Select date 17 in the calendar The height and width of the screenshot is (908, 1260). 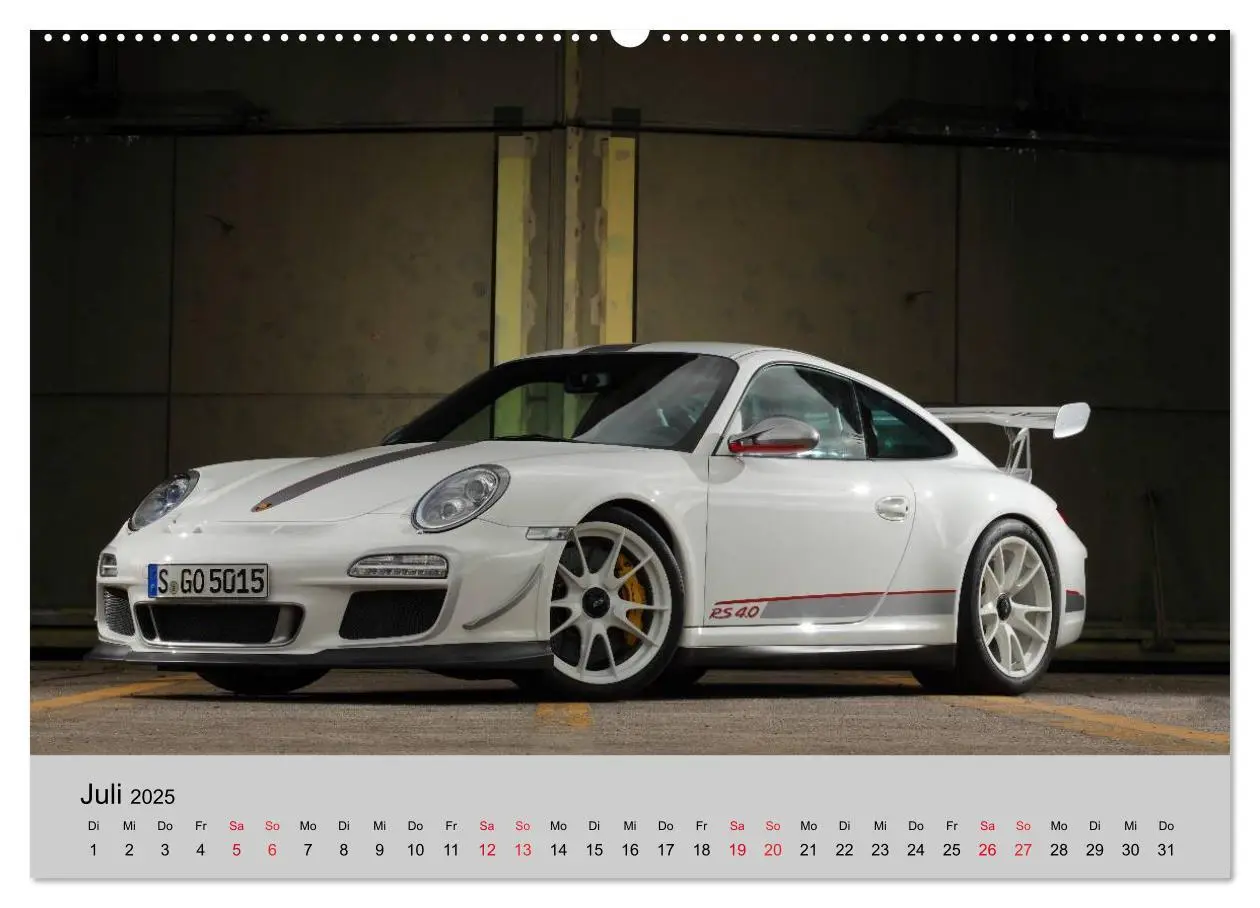pos(666,850)
